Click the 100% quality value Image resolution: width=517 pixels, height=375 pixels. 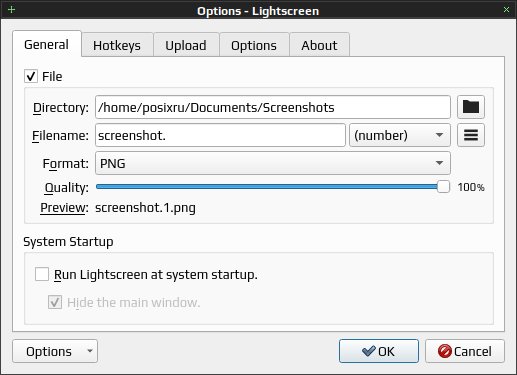(x=471, y=187)
